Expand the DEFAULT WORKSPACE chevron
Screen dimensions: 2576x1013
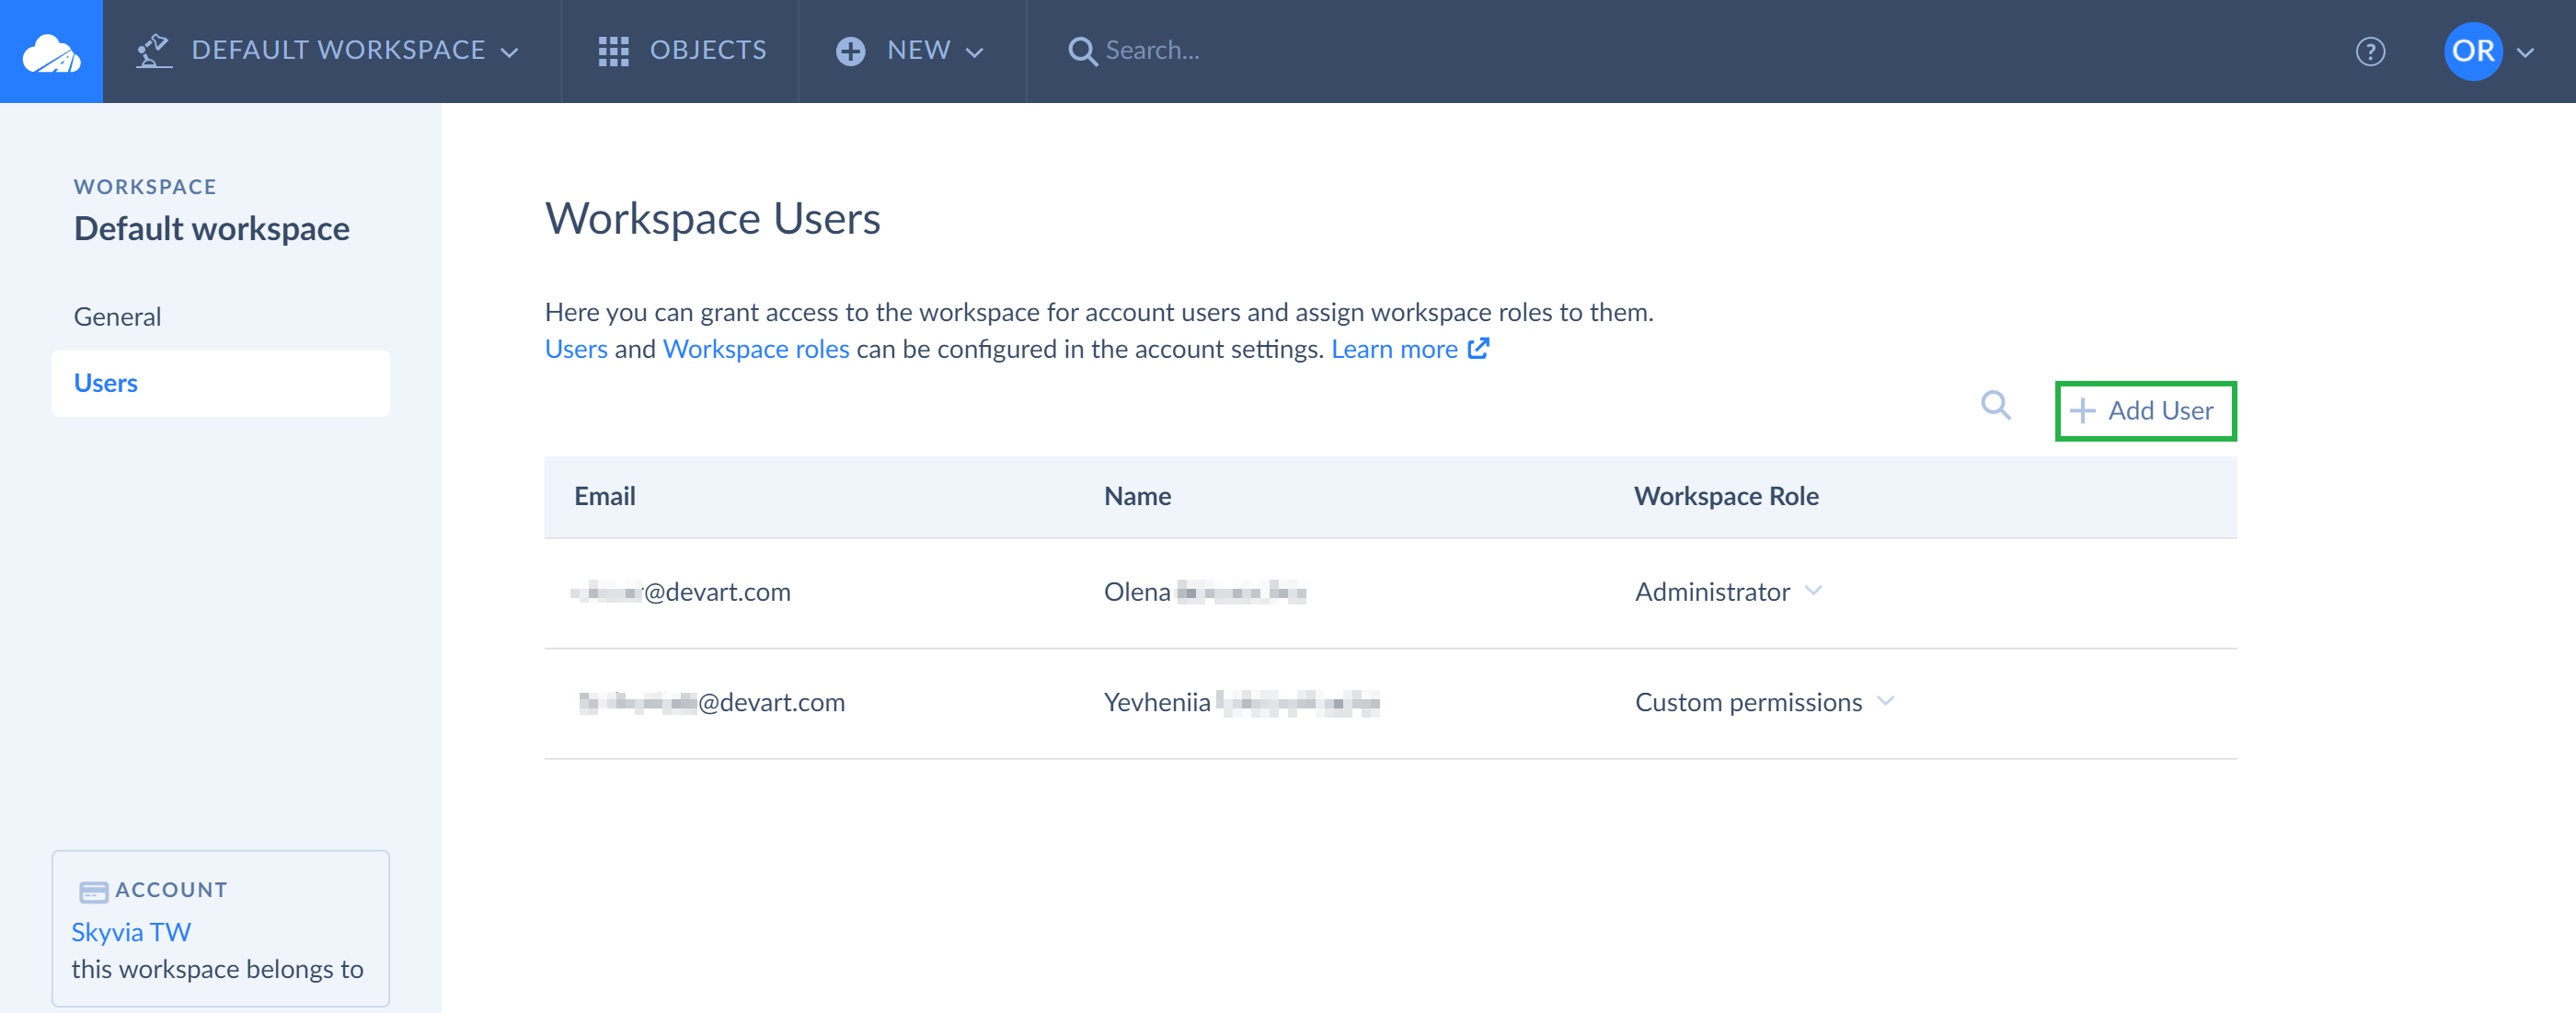coord(510,50)
